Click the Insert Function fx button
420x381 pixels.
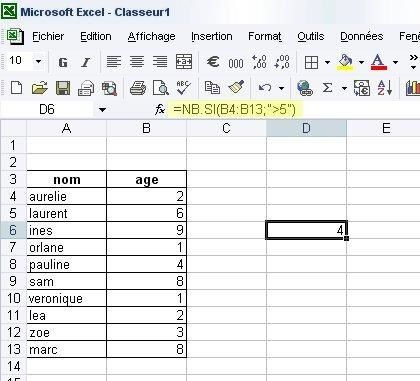[x=160, y=109]
